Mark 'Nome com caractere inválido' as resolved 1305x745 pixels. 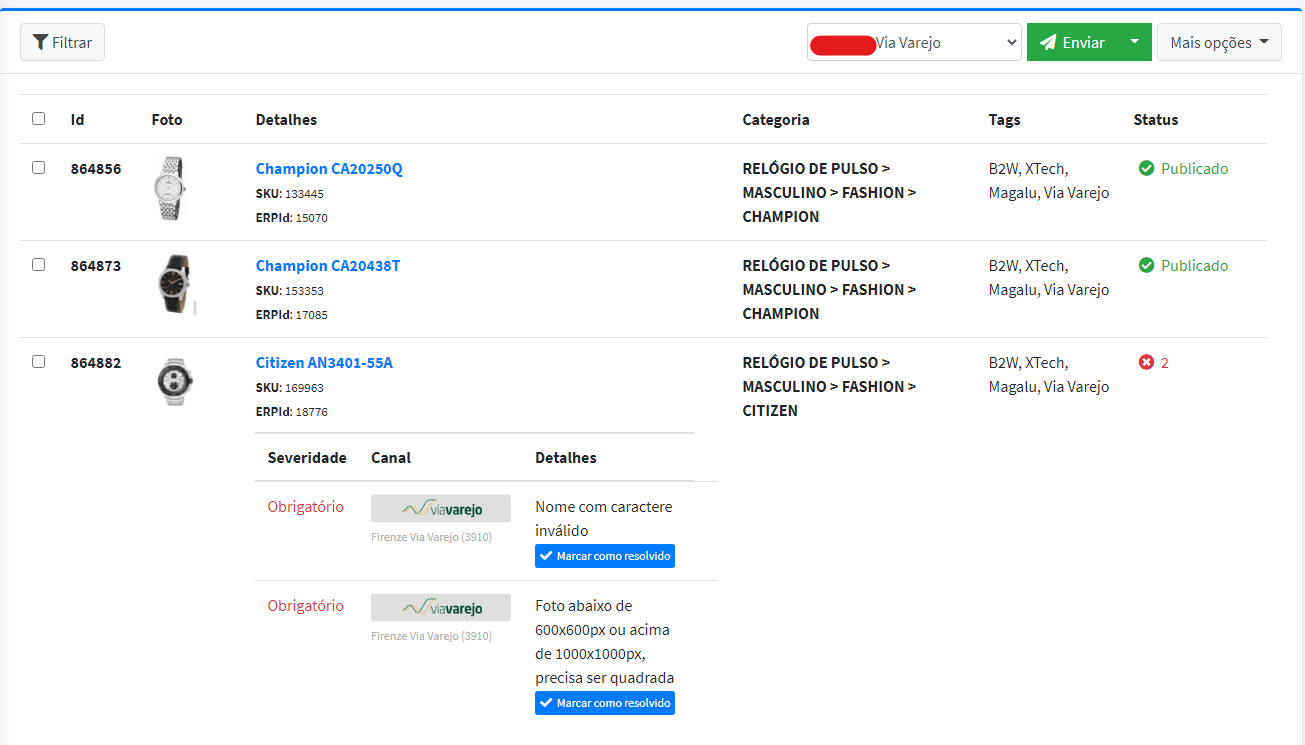coord(605,556)
